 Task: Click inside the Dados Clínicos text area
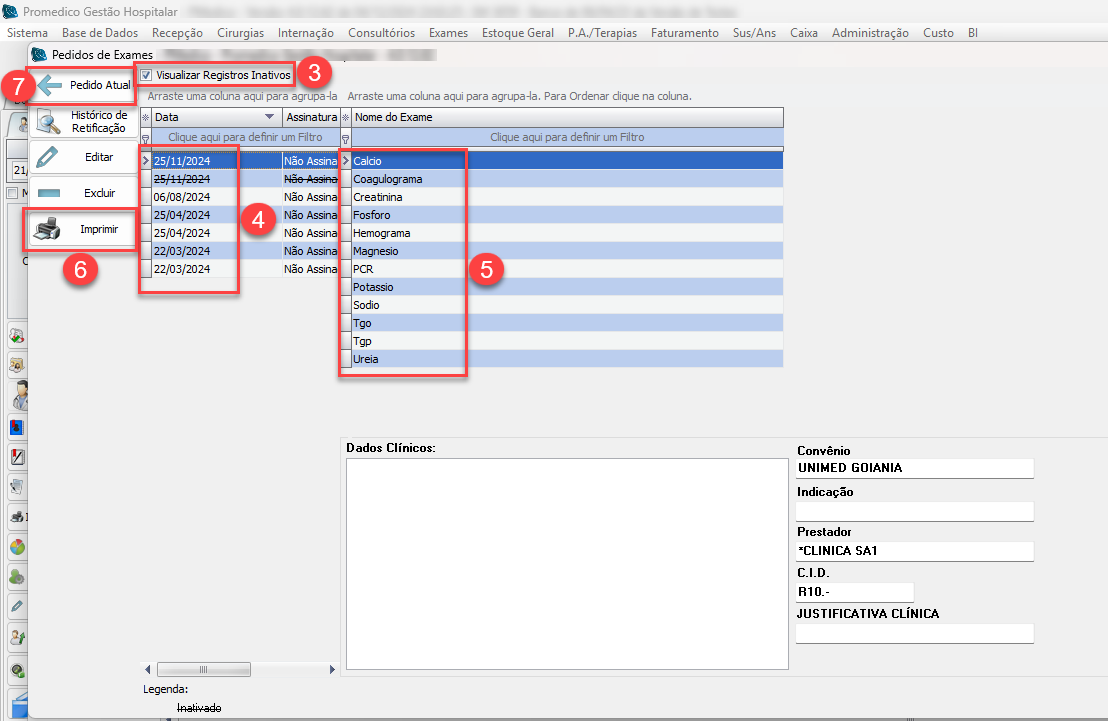(x=566, y=562)
